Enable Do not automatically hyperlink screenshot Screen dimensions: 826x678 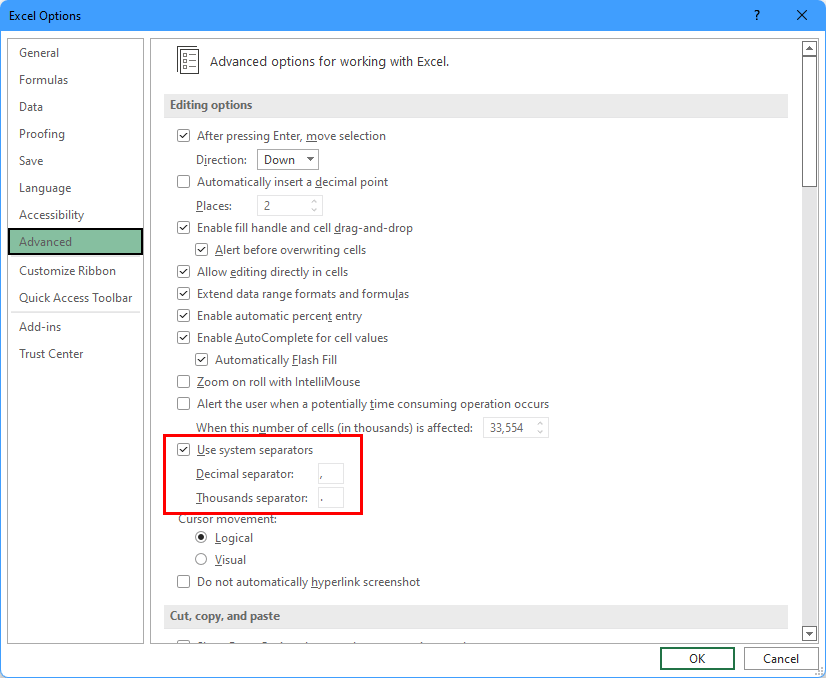tap(183, 582)
